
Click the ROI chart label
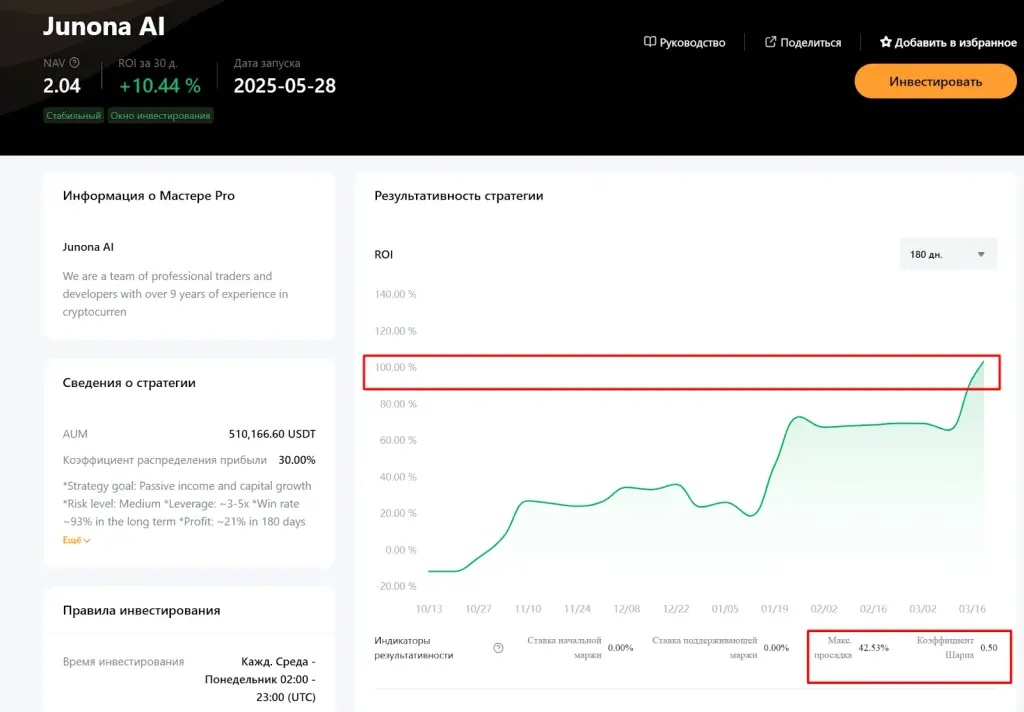pos(383,255)
